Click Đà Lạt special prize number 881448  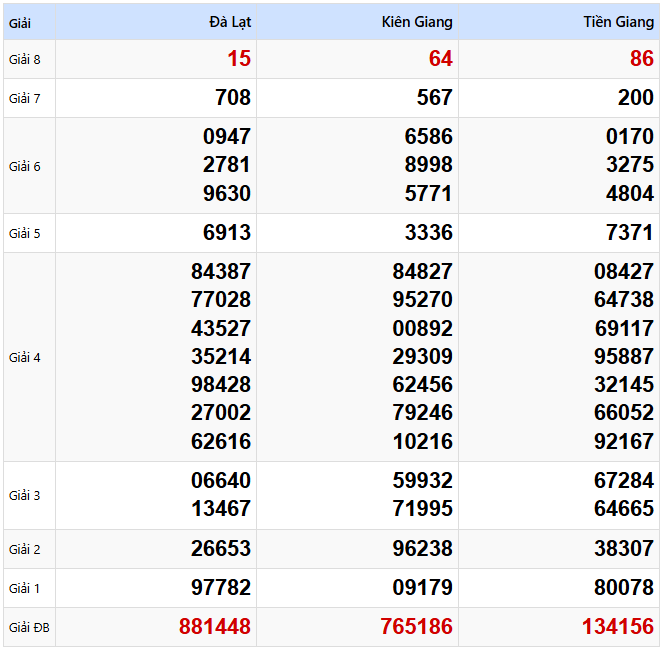[x=215, y=627]
